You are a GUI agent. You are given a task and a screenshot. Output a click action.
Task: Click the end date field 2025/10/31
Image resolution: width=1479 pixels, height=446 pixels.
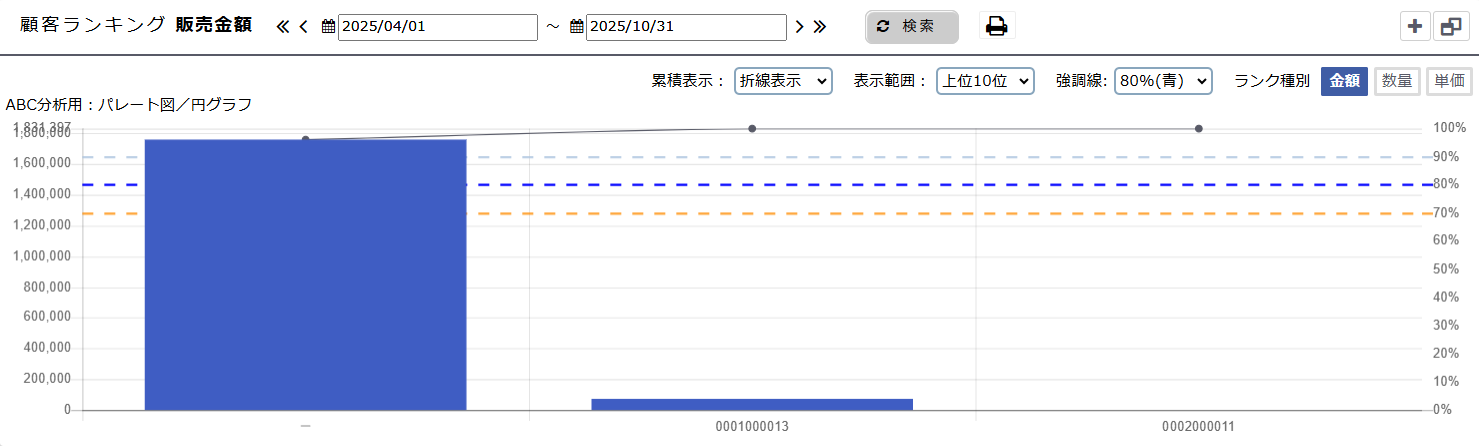click(686, 27)
